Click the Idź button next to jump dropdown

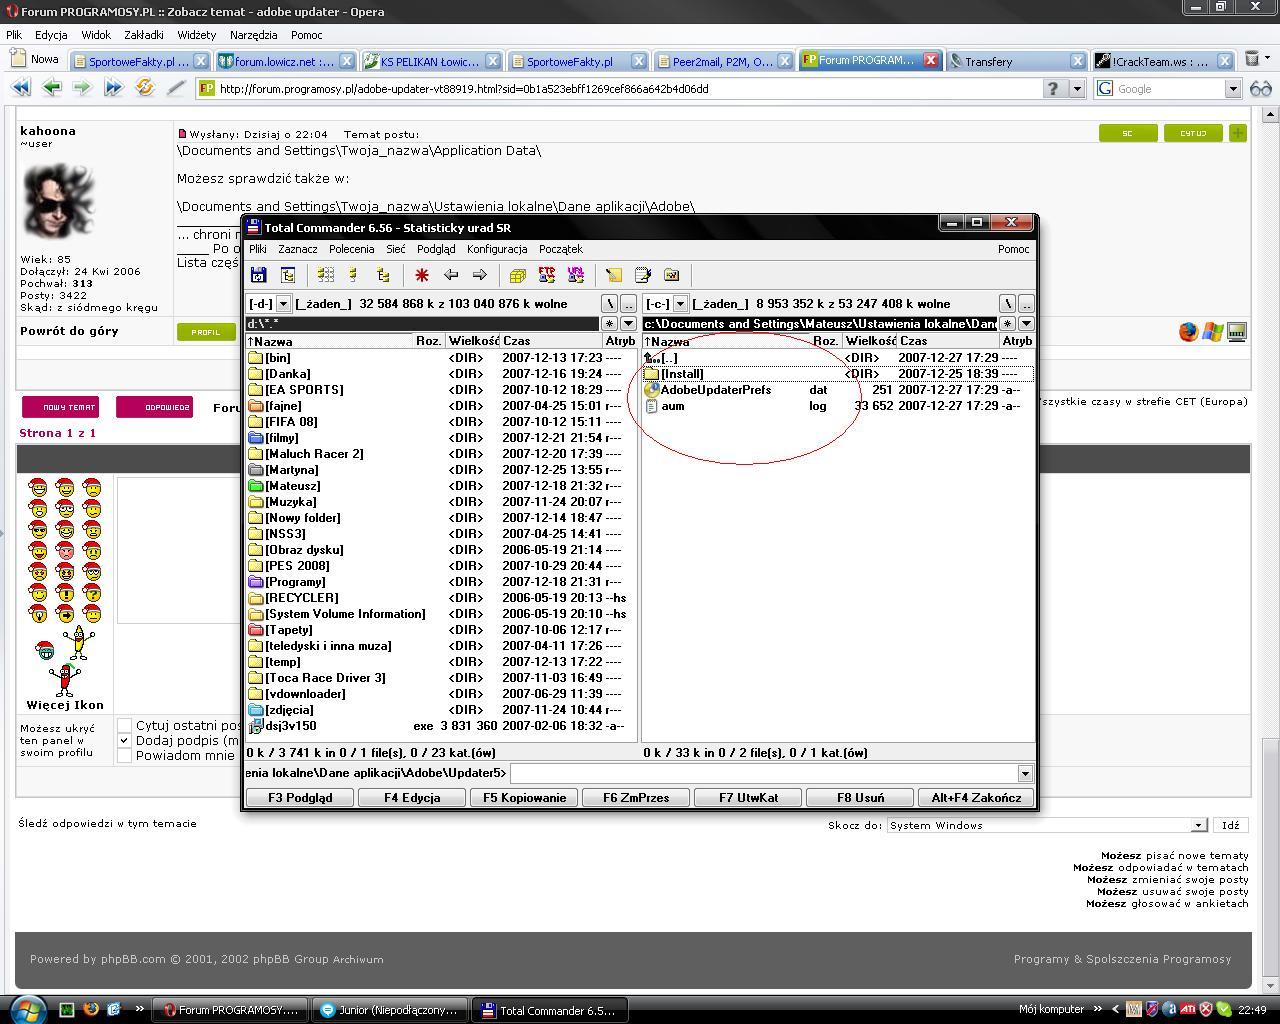[1230, 825]
